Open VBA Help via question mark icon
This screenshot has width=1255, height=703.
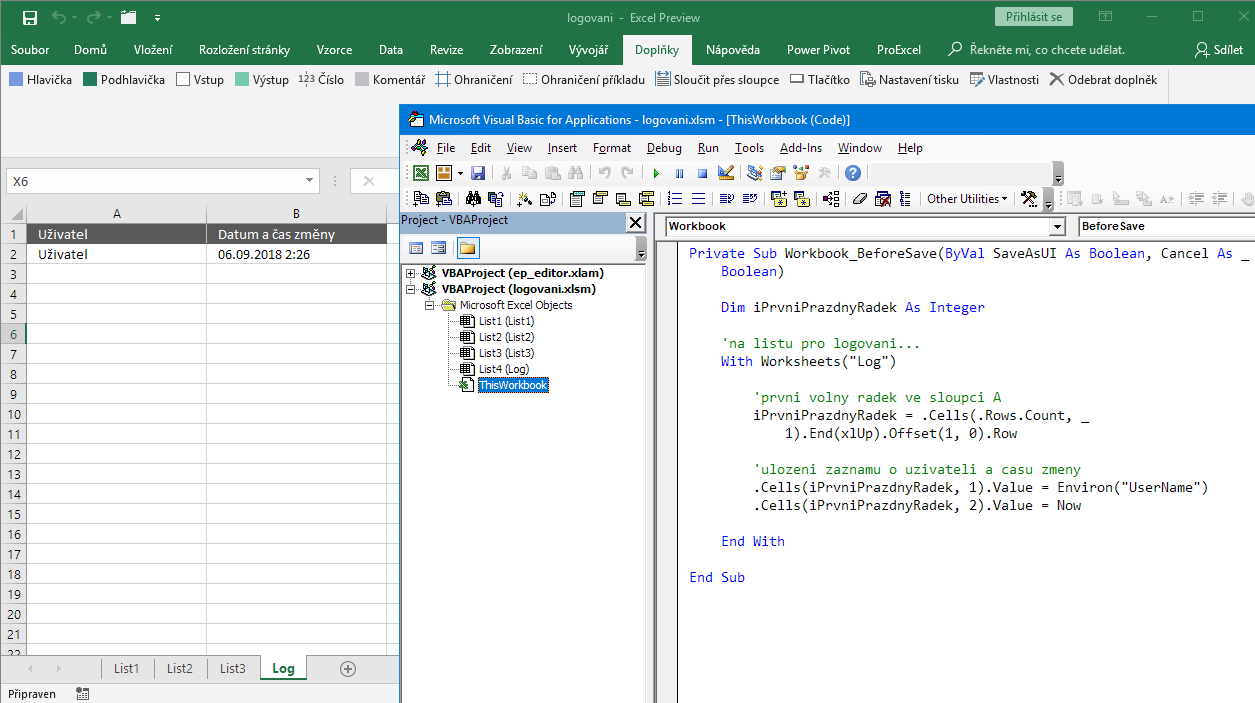pos(852,173)
